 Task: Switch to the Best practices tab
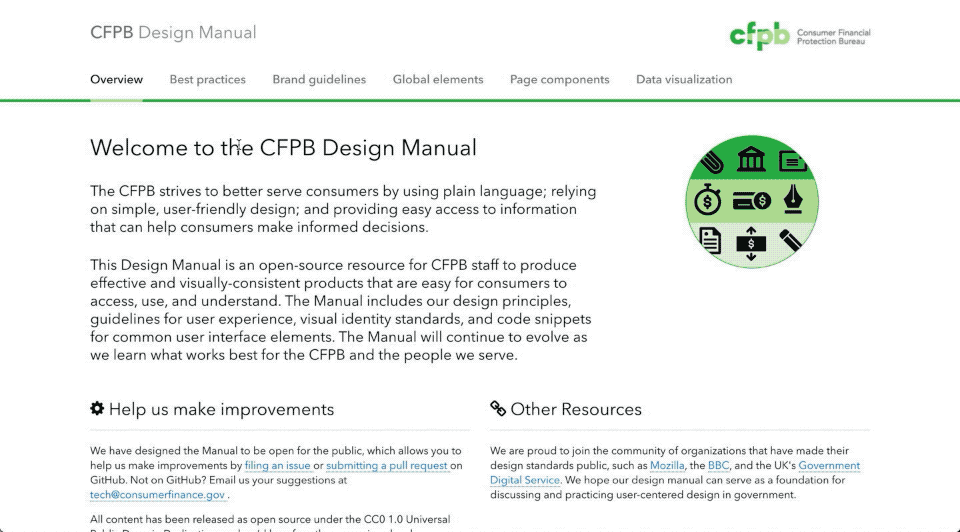point(208,80)
